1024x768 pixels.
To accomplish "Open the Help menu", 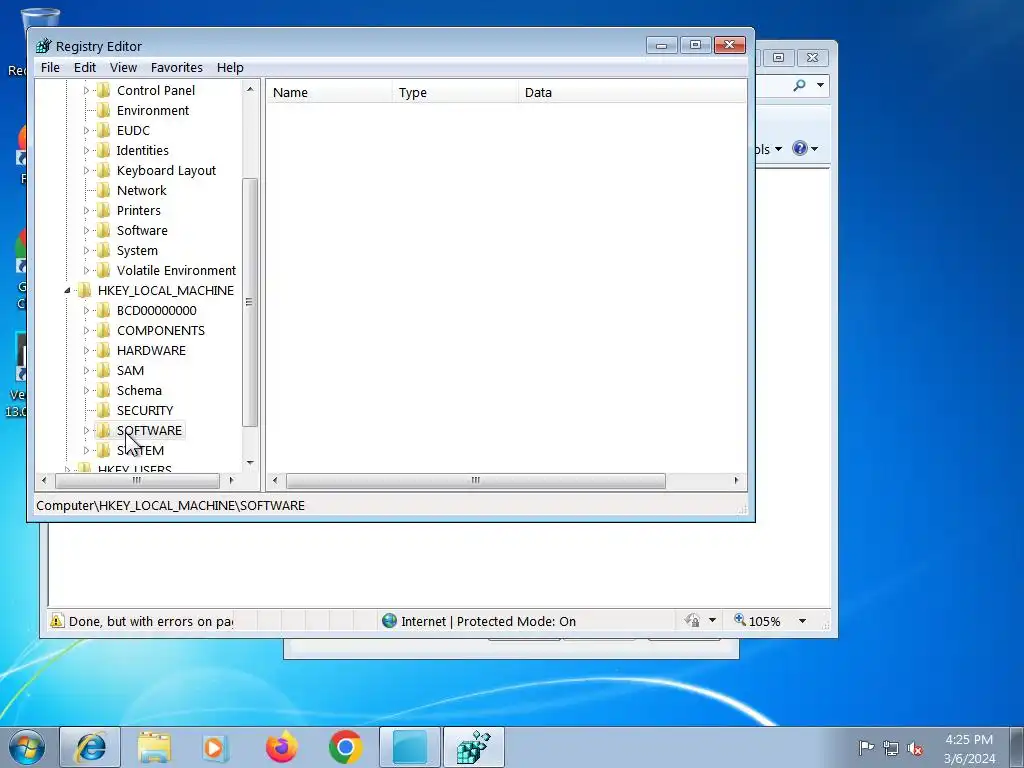I will click(230, 67).
